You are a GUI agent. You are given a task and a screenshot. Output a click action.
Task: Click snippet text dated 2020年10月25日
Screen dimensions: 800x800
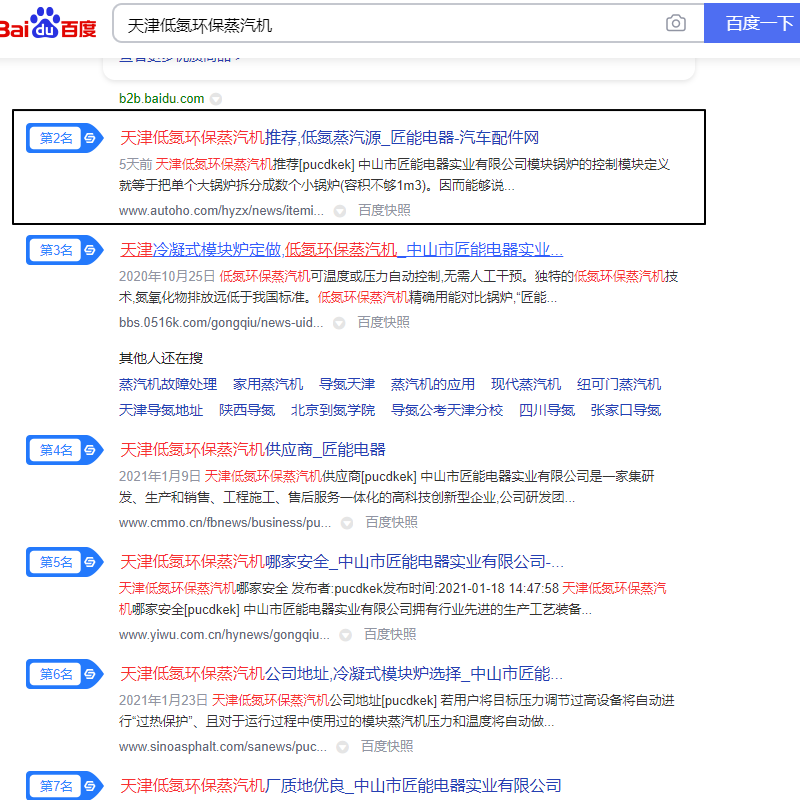(x=398, y=287)
